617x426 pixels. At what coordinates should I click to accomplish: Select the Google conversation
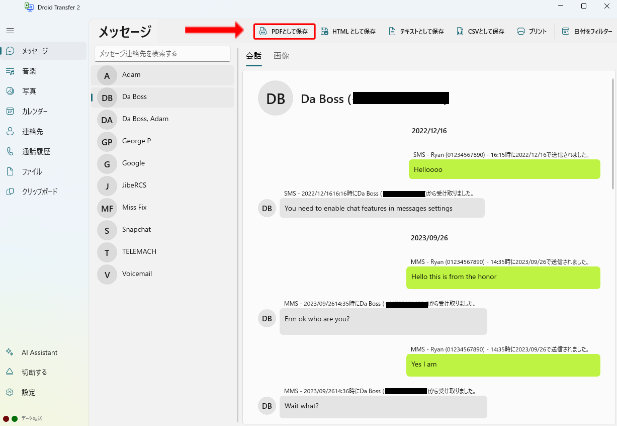pos(162,164)
